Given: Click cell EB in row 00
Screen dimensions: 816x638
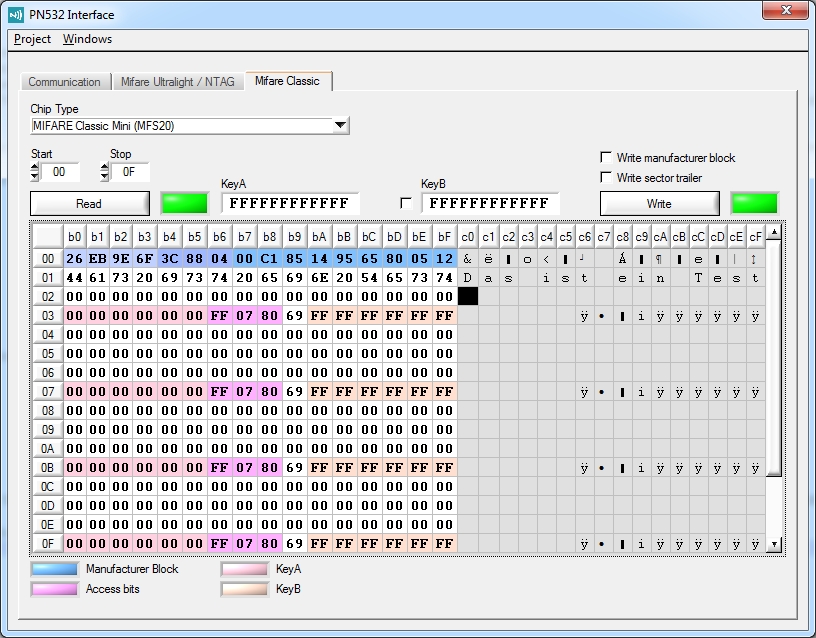Looking at the screenshot, I should (97, 259).
